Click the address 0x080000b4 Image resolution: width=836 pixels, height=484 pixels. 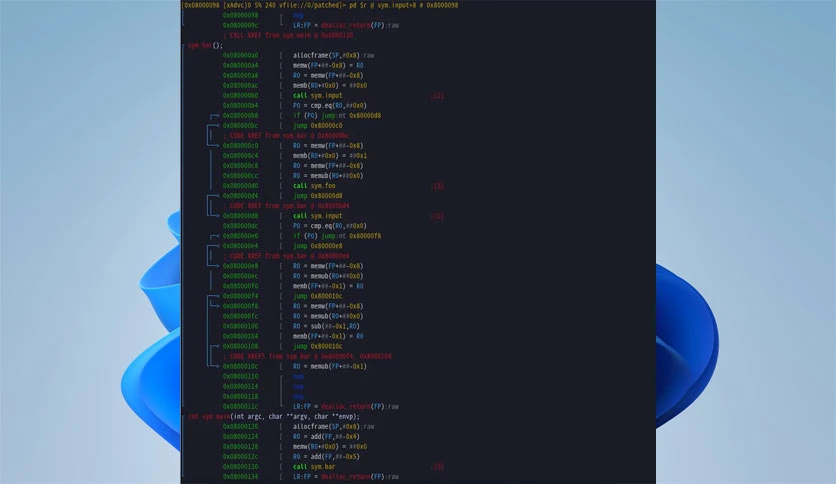coord(240,106)
